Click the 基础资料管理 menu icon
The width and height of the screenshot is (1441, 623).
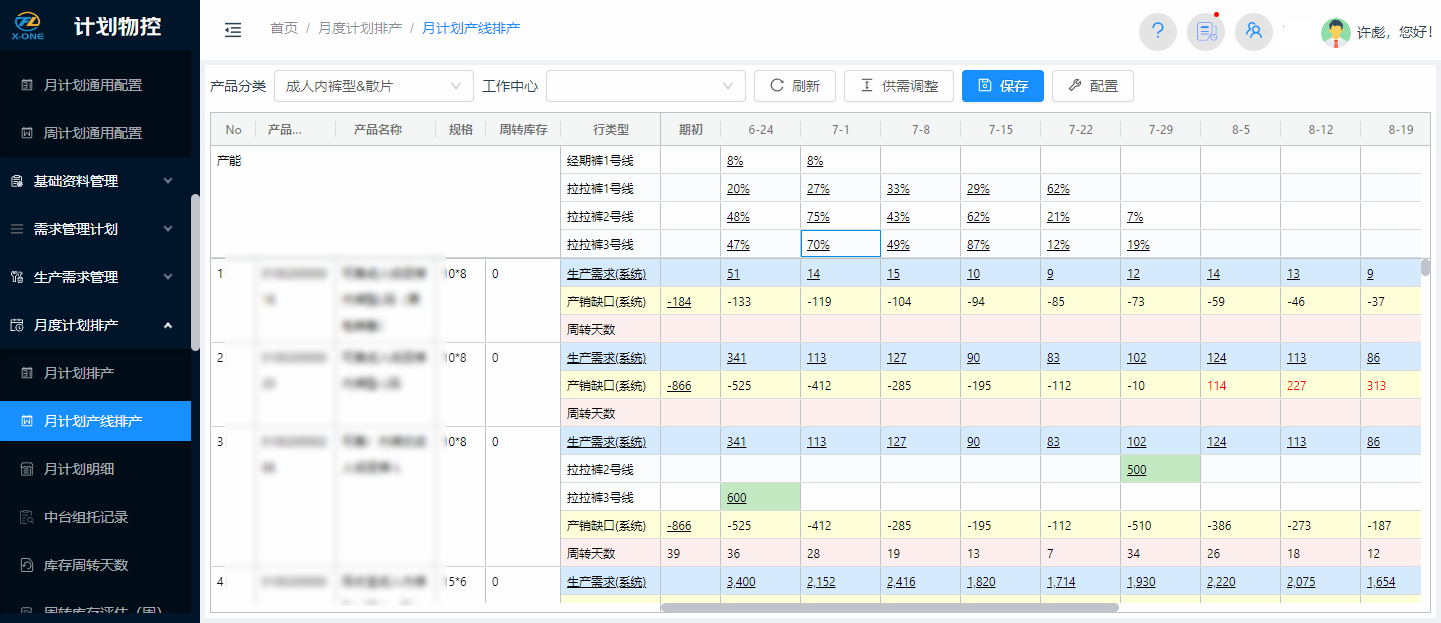[x=17, y=181]
